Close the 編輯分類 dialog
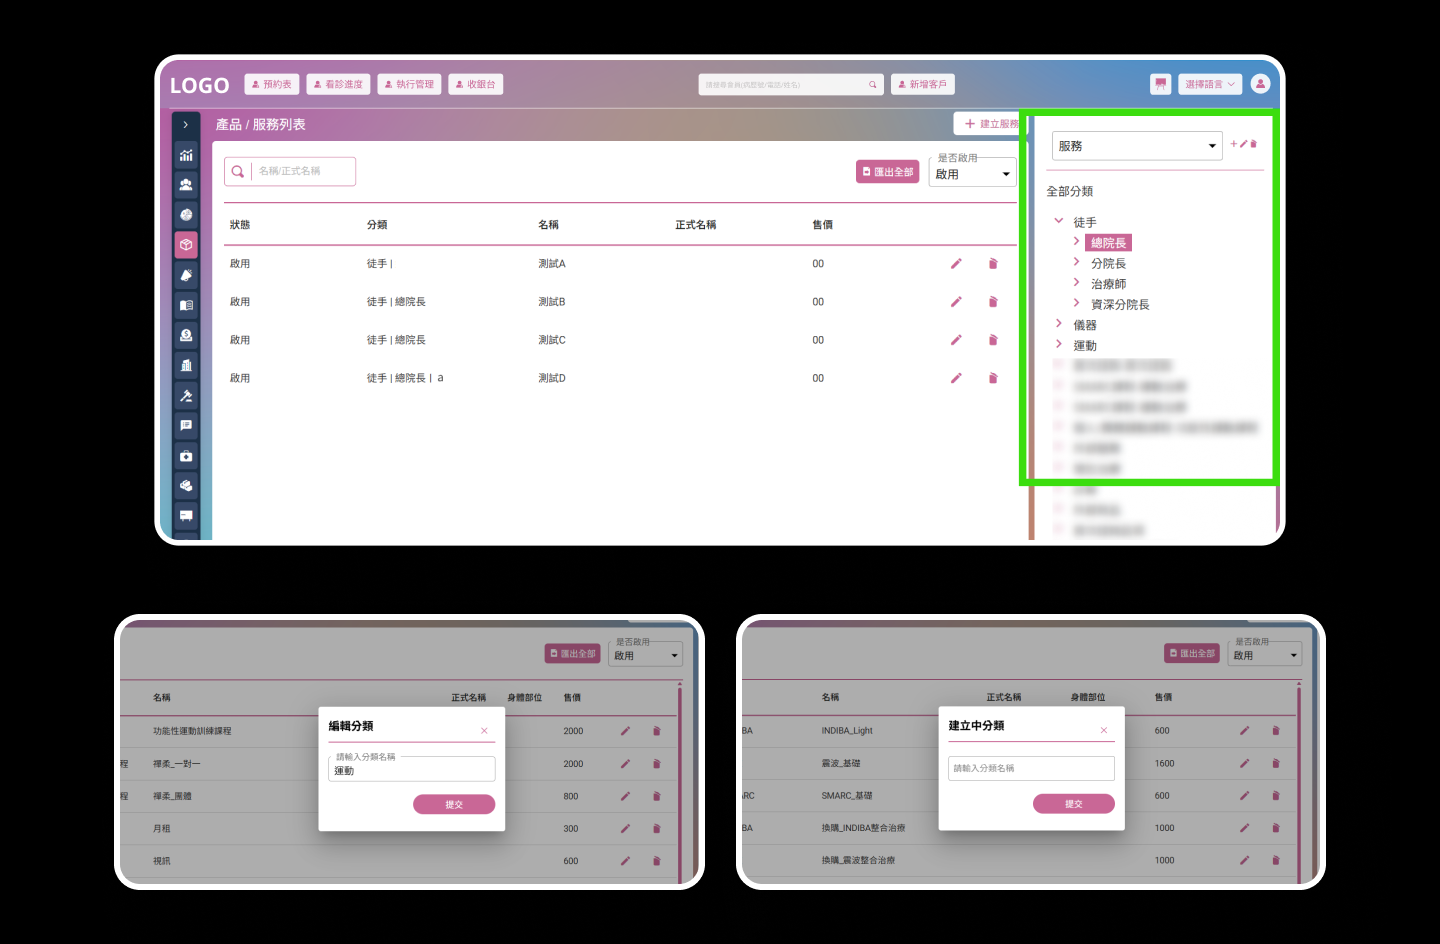The image size is (1440, 944). (x=484, y=731)
